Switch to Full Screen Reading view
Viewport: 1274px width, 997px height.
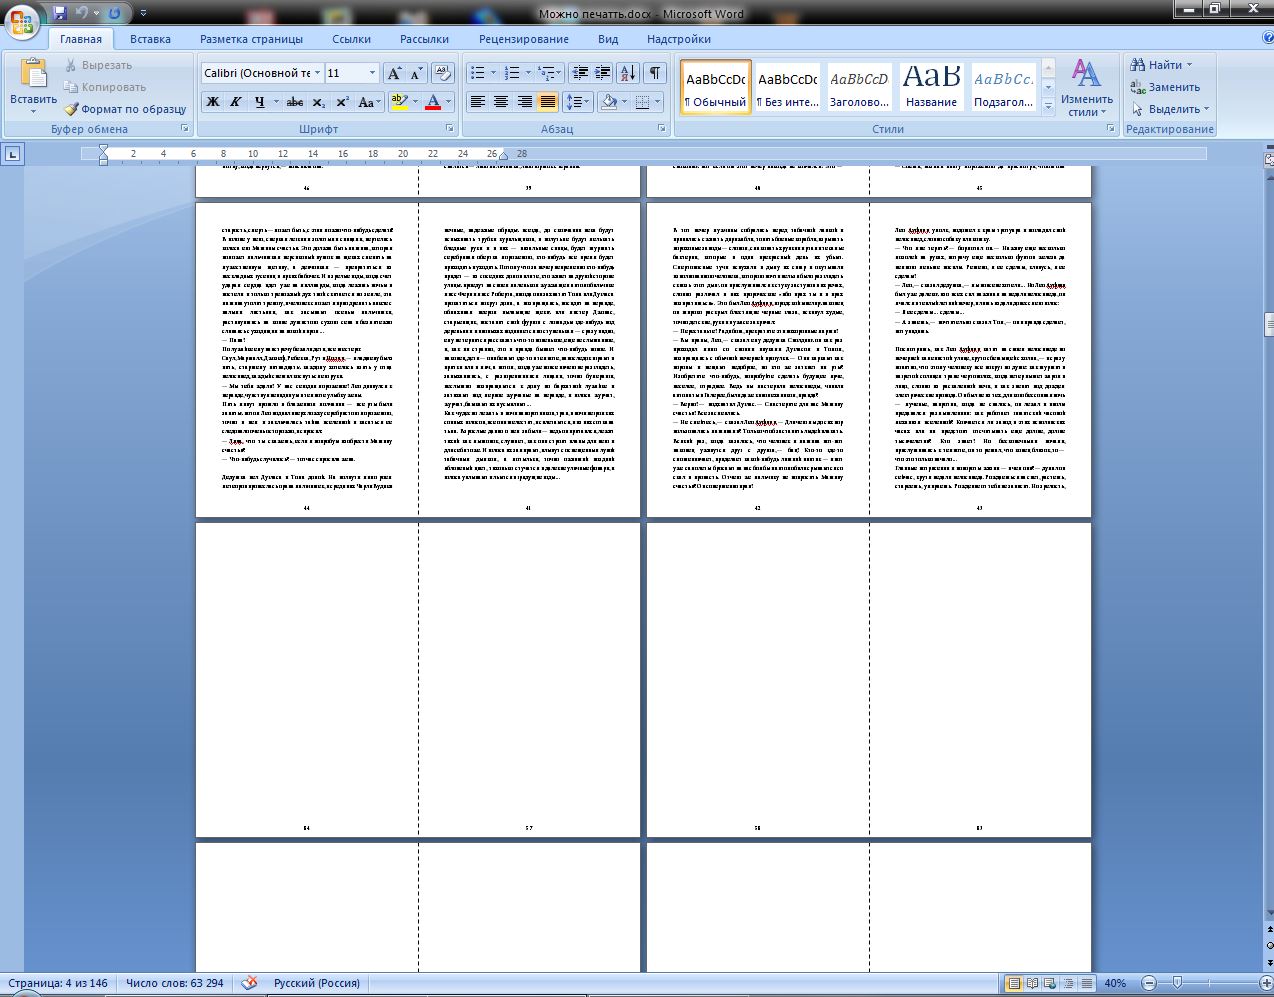(x=1032, y=983)
